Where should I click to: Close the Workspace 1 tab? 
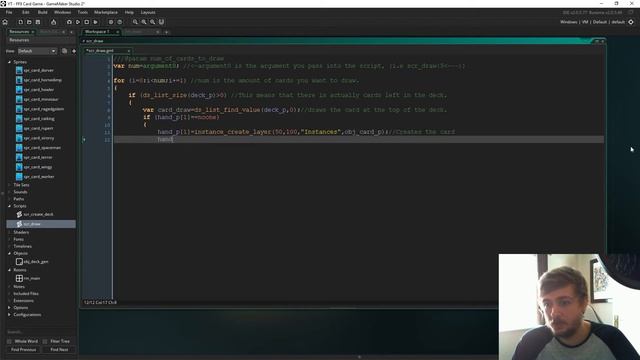(118, 32)
